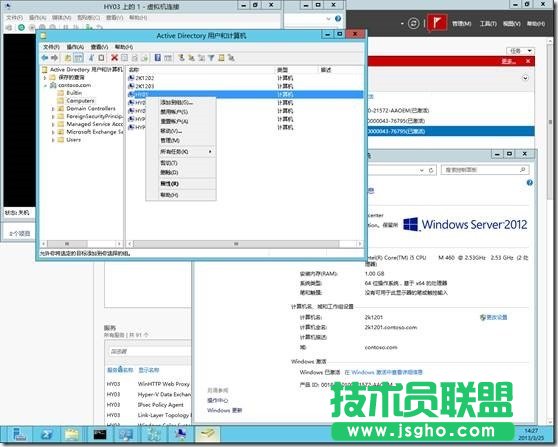Screen dimensions: 558x447
Task: Click the Forward arrow in ADUC toolbar
Action: click(54, 58)
